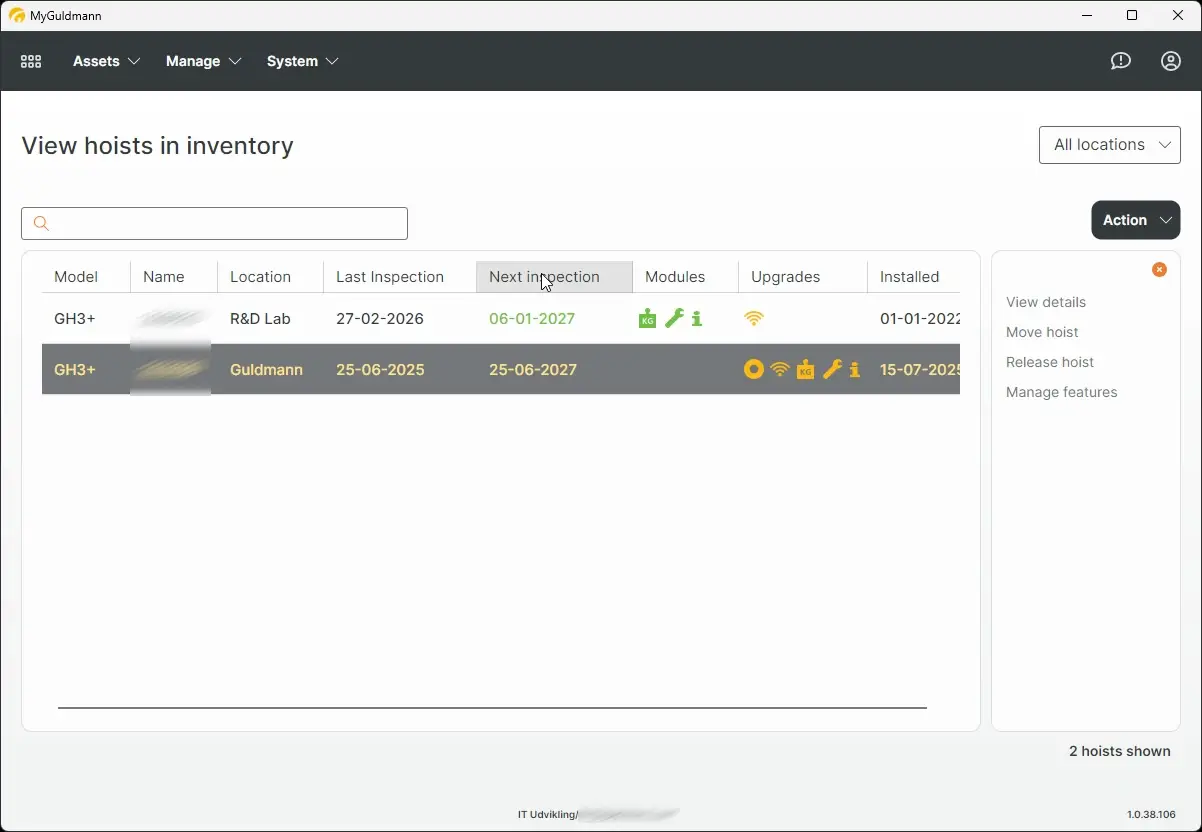
Task: Open the feedback message bubble icon
Action: click(1120, 61)
